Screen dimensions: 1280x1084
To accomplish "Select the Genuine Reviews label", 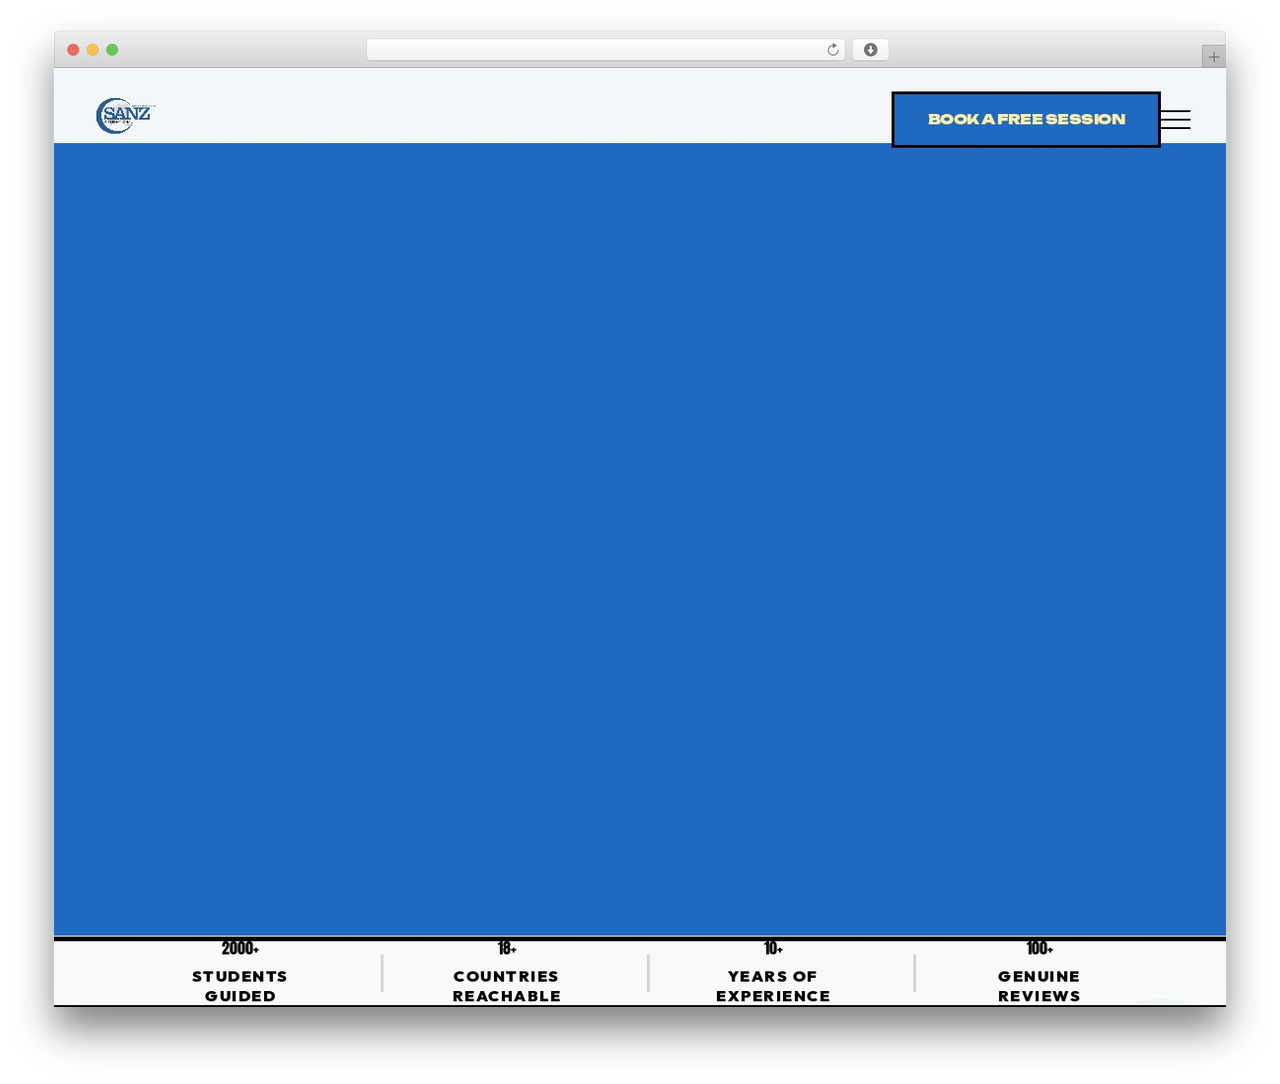I will (x=1039, y=986).
